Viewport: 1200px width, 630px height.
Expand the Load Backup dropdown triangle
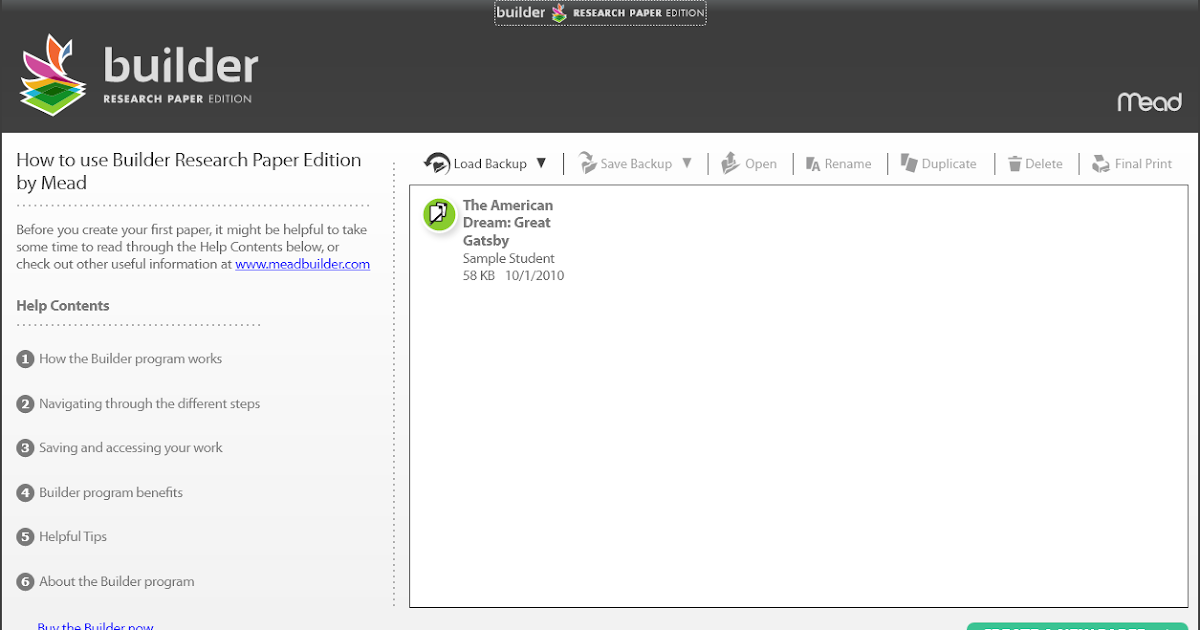click(541, 163)
